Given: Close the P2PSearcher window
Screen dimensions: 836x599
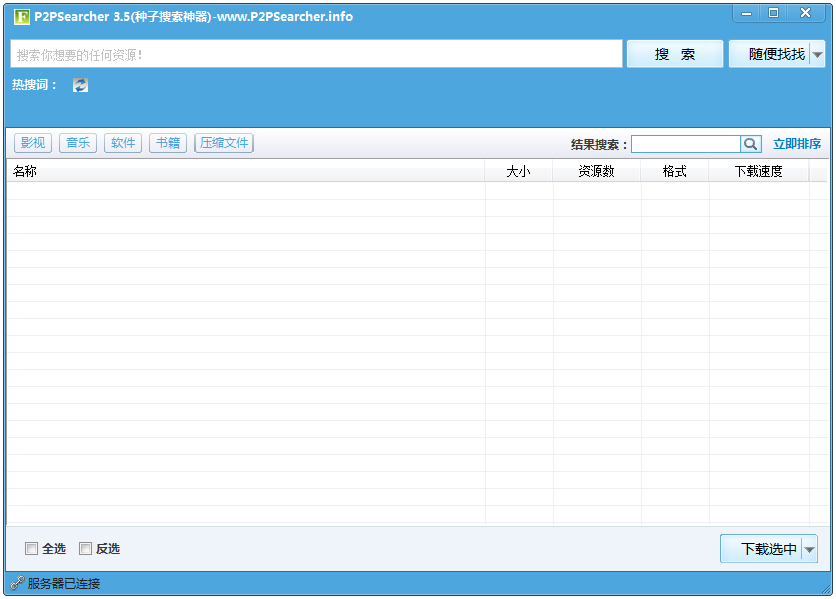Looking at the screenshot, I should pyautogui.click(x=806, y=13).
